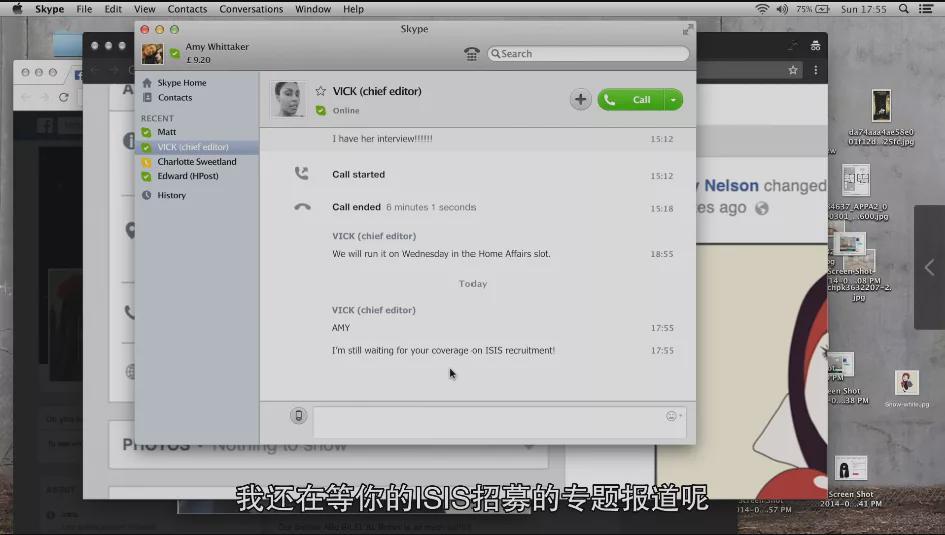Click the Sun 17:55 clock
Image resolution: width=945 pixels, height=535 pixels.
864,9
